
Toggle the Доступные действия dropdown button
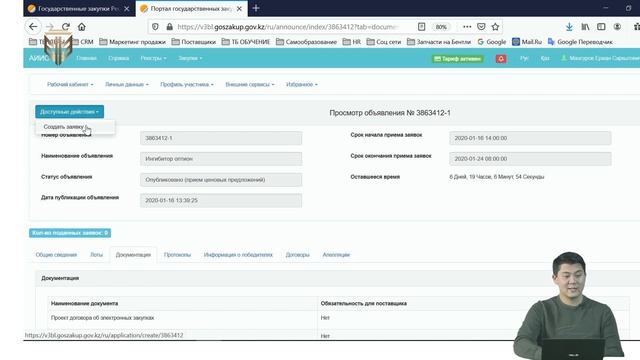click(x=69, y=112)
